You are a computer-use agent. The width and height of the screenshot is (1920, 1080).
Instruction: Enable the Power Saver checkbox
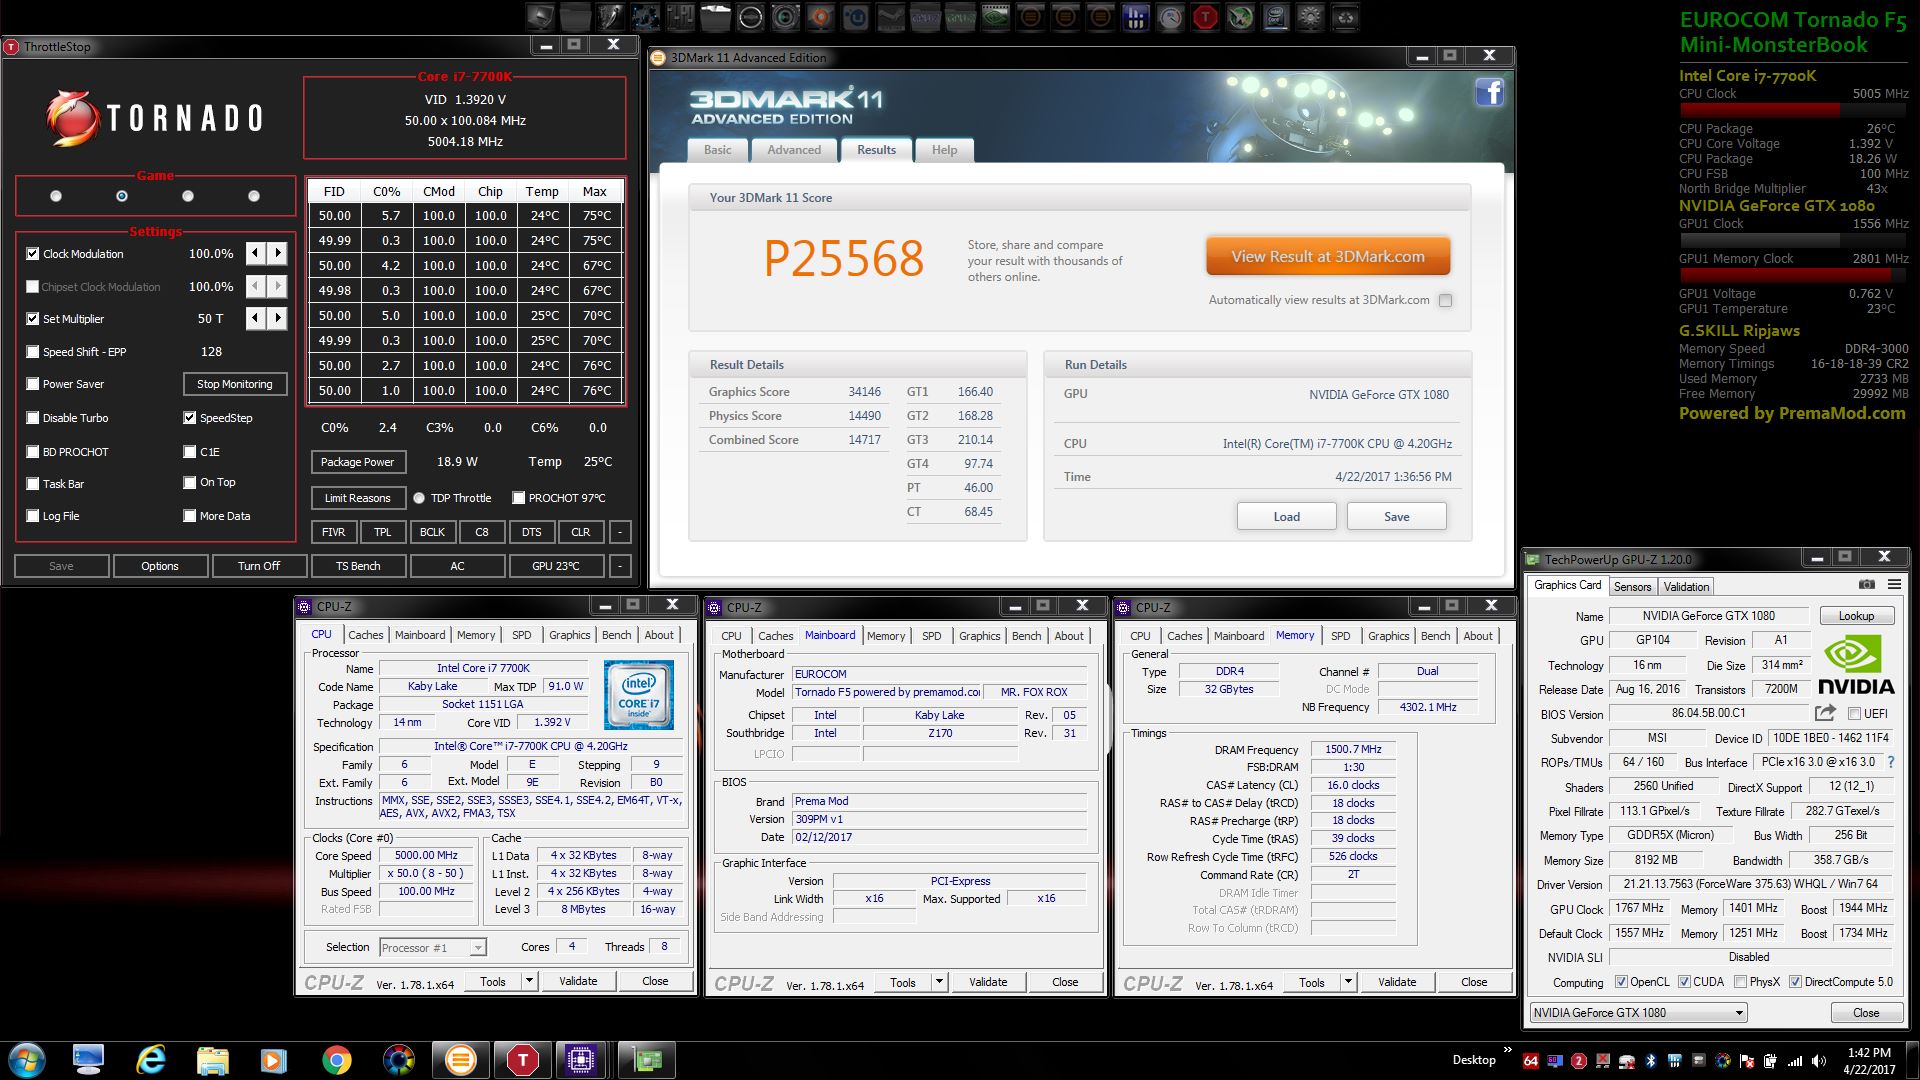click(x=33, y=384)
